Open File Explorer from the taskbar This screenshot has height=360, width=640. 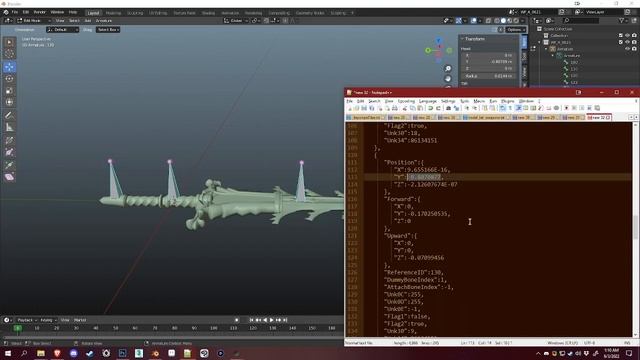click(x=41, y=353)
